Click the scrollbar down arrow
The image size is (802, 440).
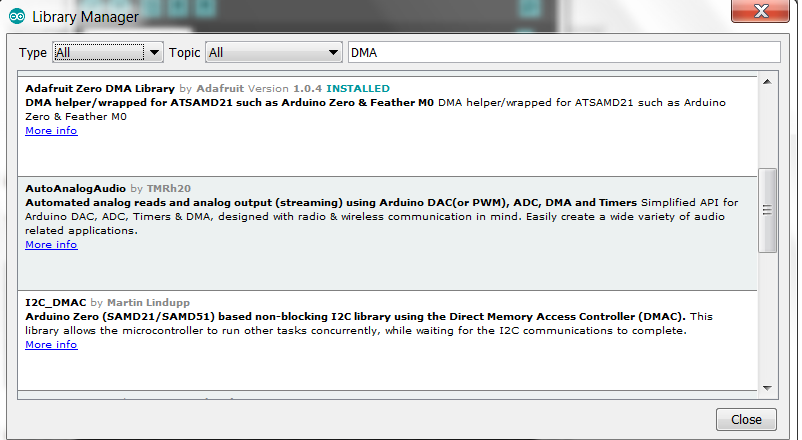768,388
